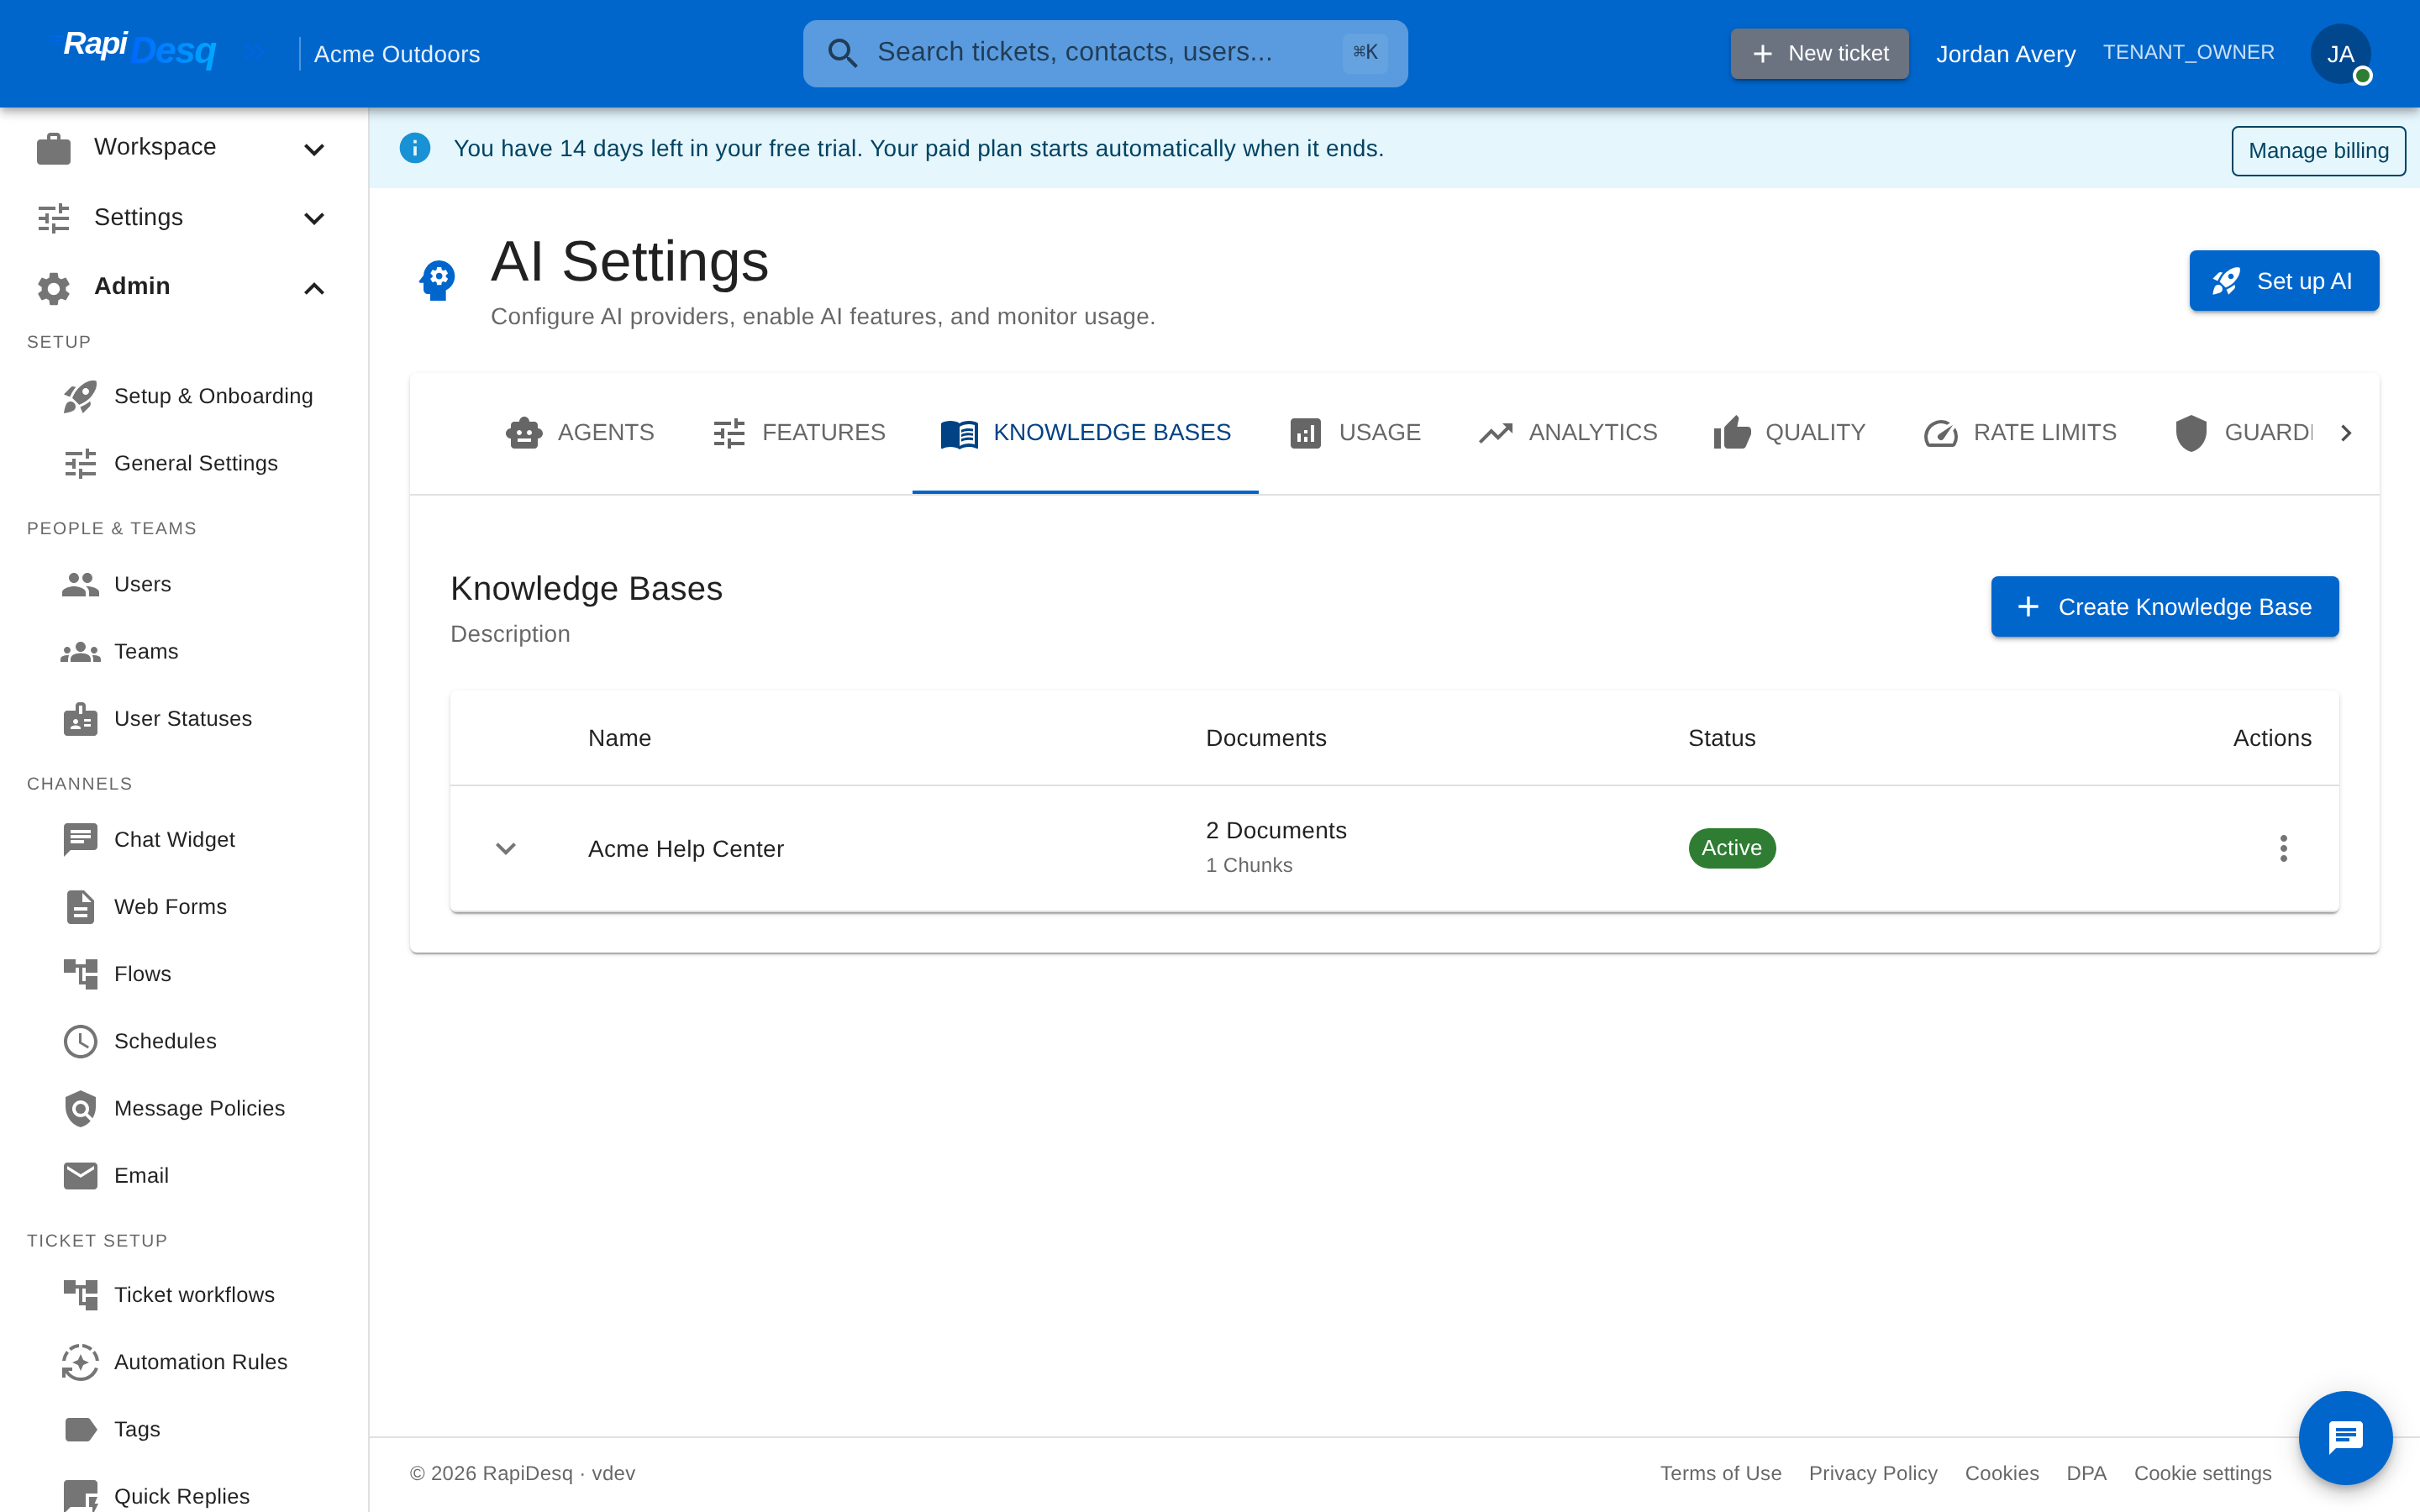This screenshot has width=2420, height=1512.
Task: Switch to the Rate Limits tab
Action: (2019, 433)
